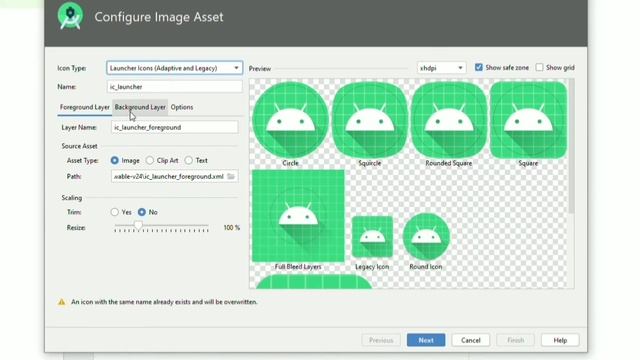Switch to the Foreground Layer tab
The image size is (640, 360).
click(x=84, y=107)
